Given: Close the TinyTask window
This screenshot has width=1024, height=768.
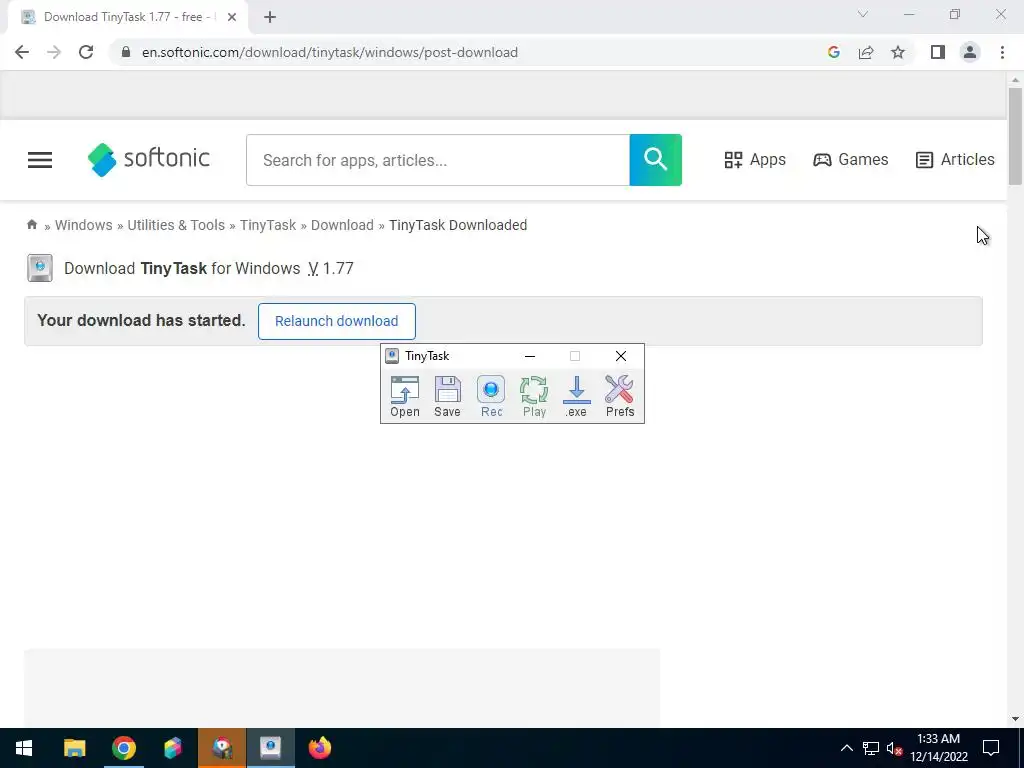Looking at the screenshot, I should click(620, 356).
